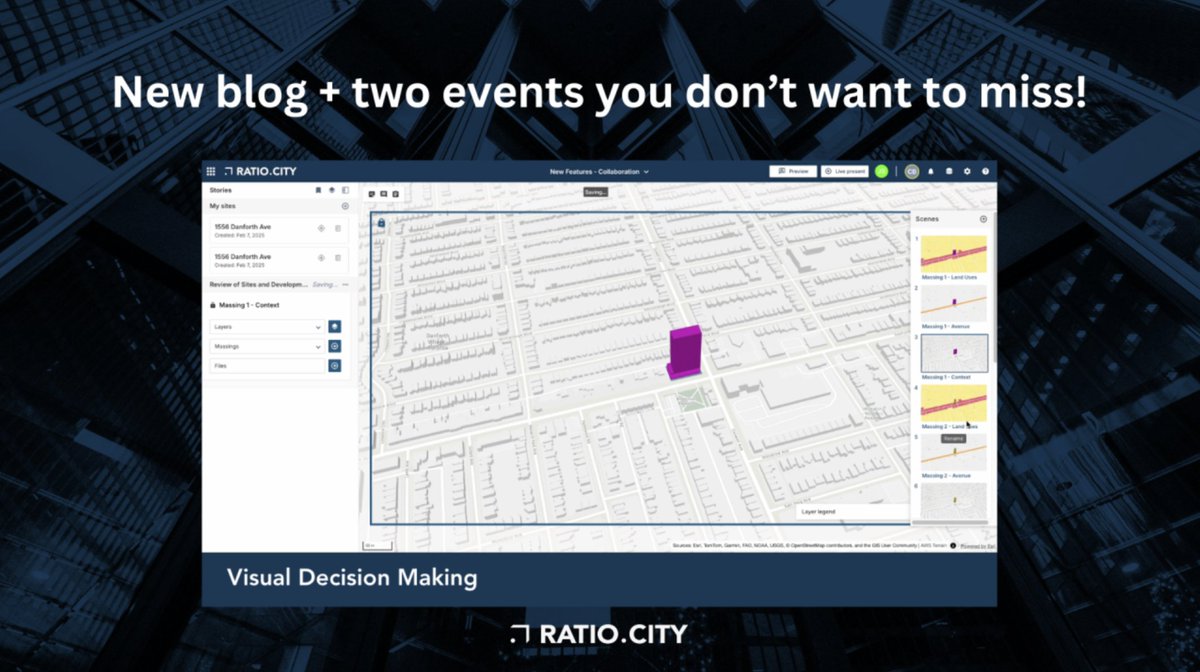Add a file with the blue plus button
Screen dimensions: 1200x672
point(335,366)
